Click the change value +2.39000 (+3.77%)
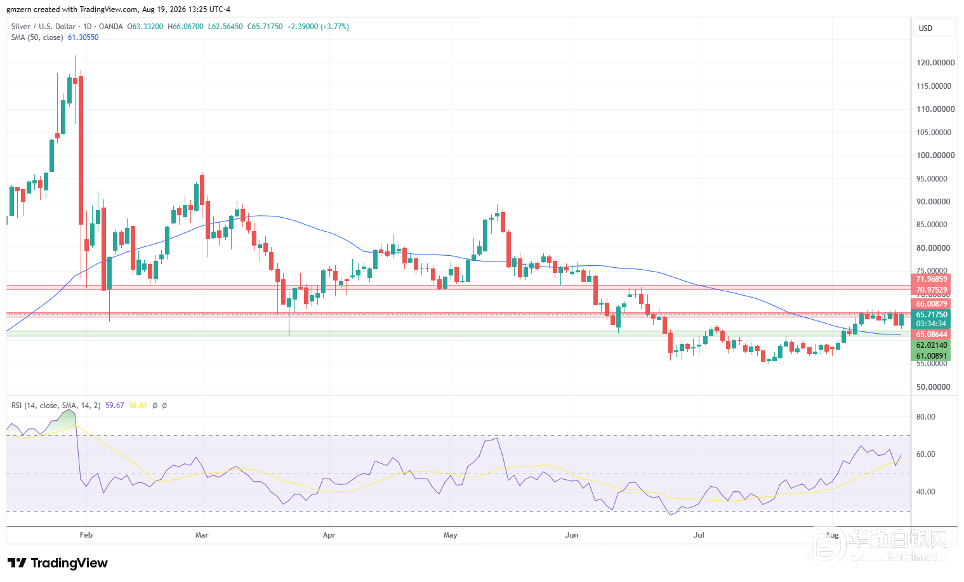964x582 pixels. click(318, 26)
